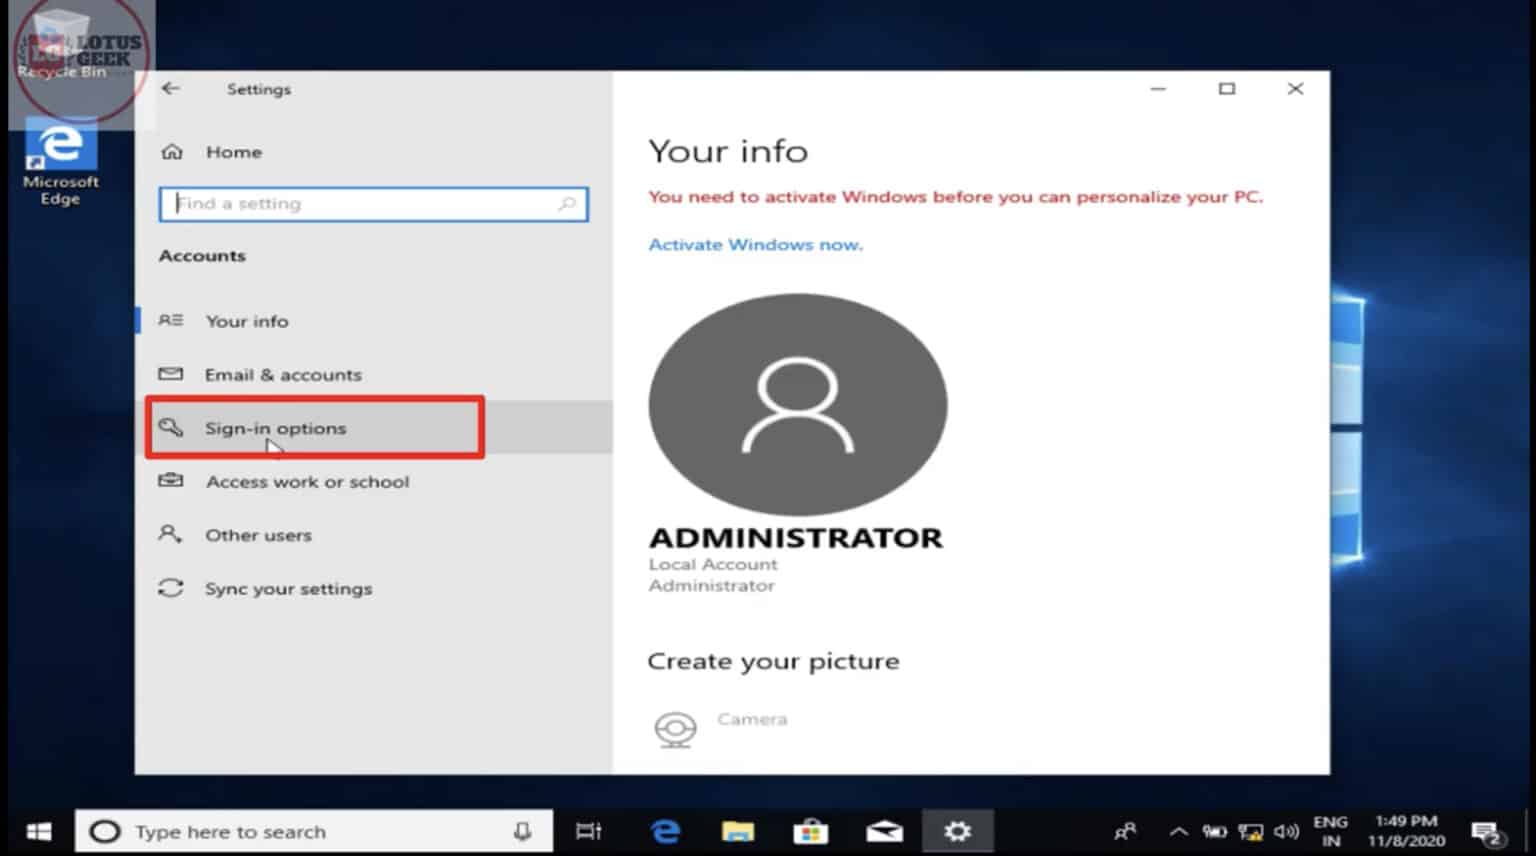The width and height of the screenshot is (1536, 856).
Task: Click the Start menu button
Action: tap(37, 831)
